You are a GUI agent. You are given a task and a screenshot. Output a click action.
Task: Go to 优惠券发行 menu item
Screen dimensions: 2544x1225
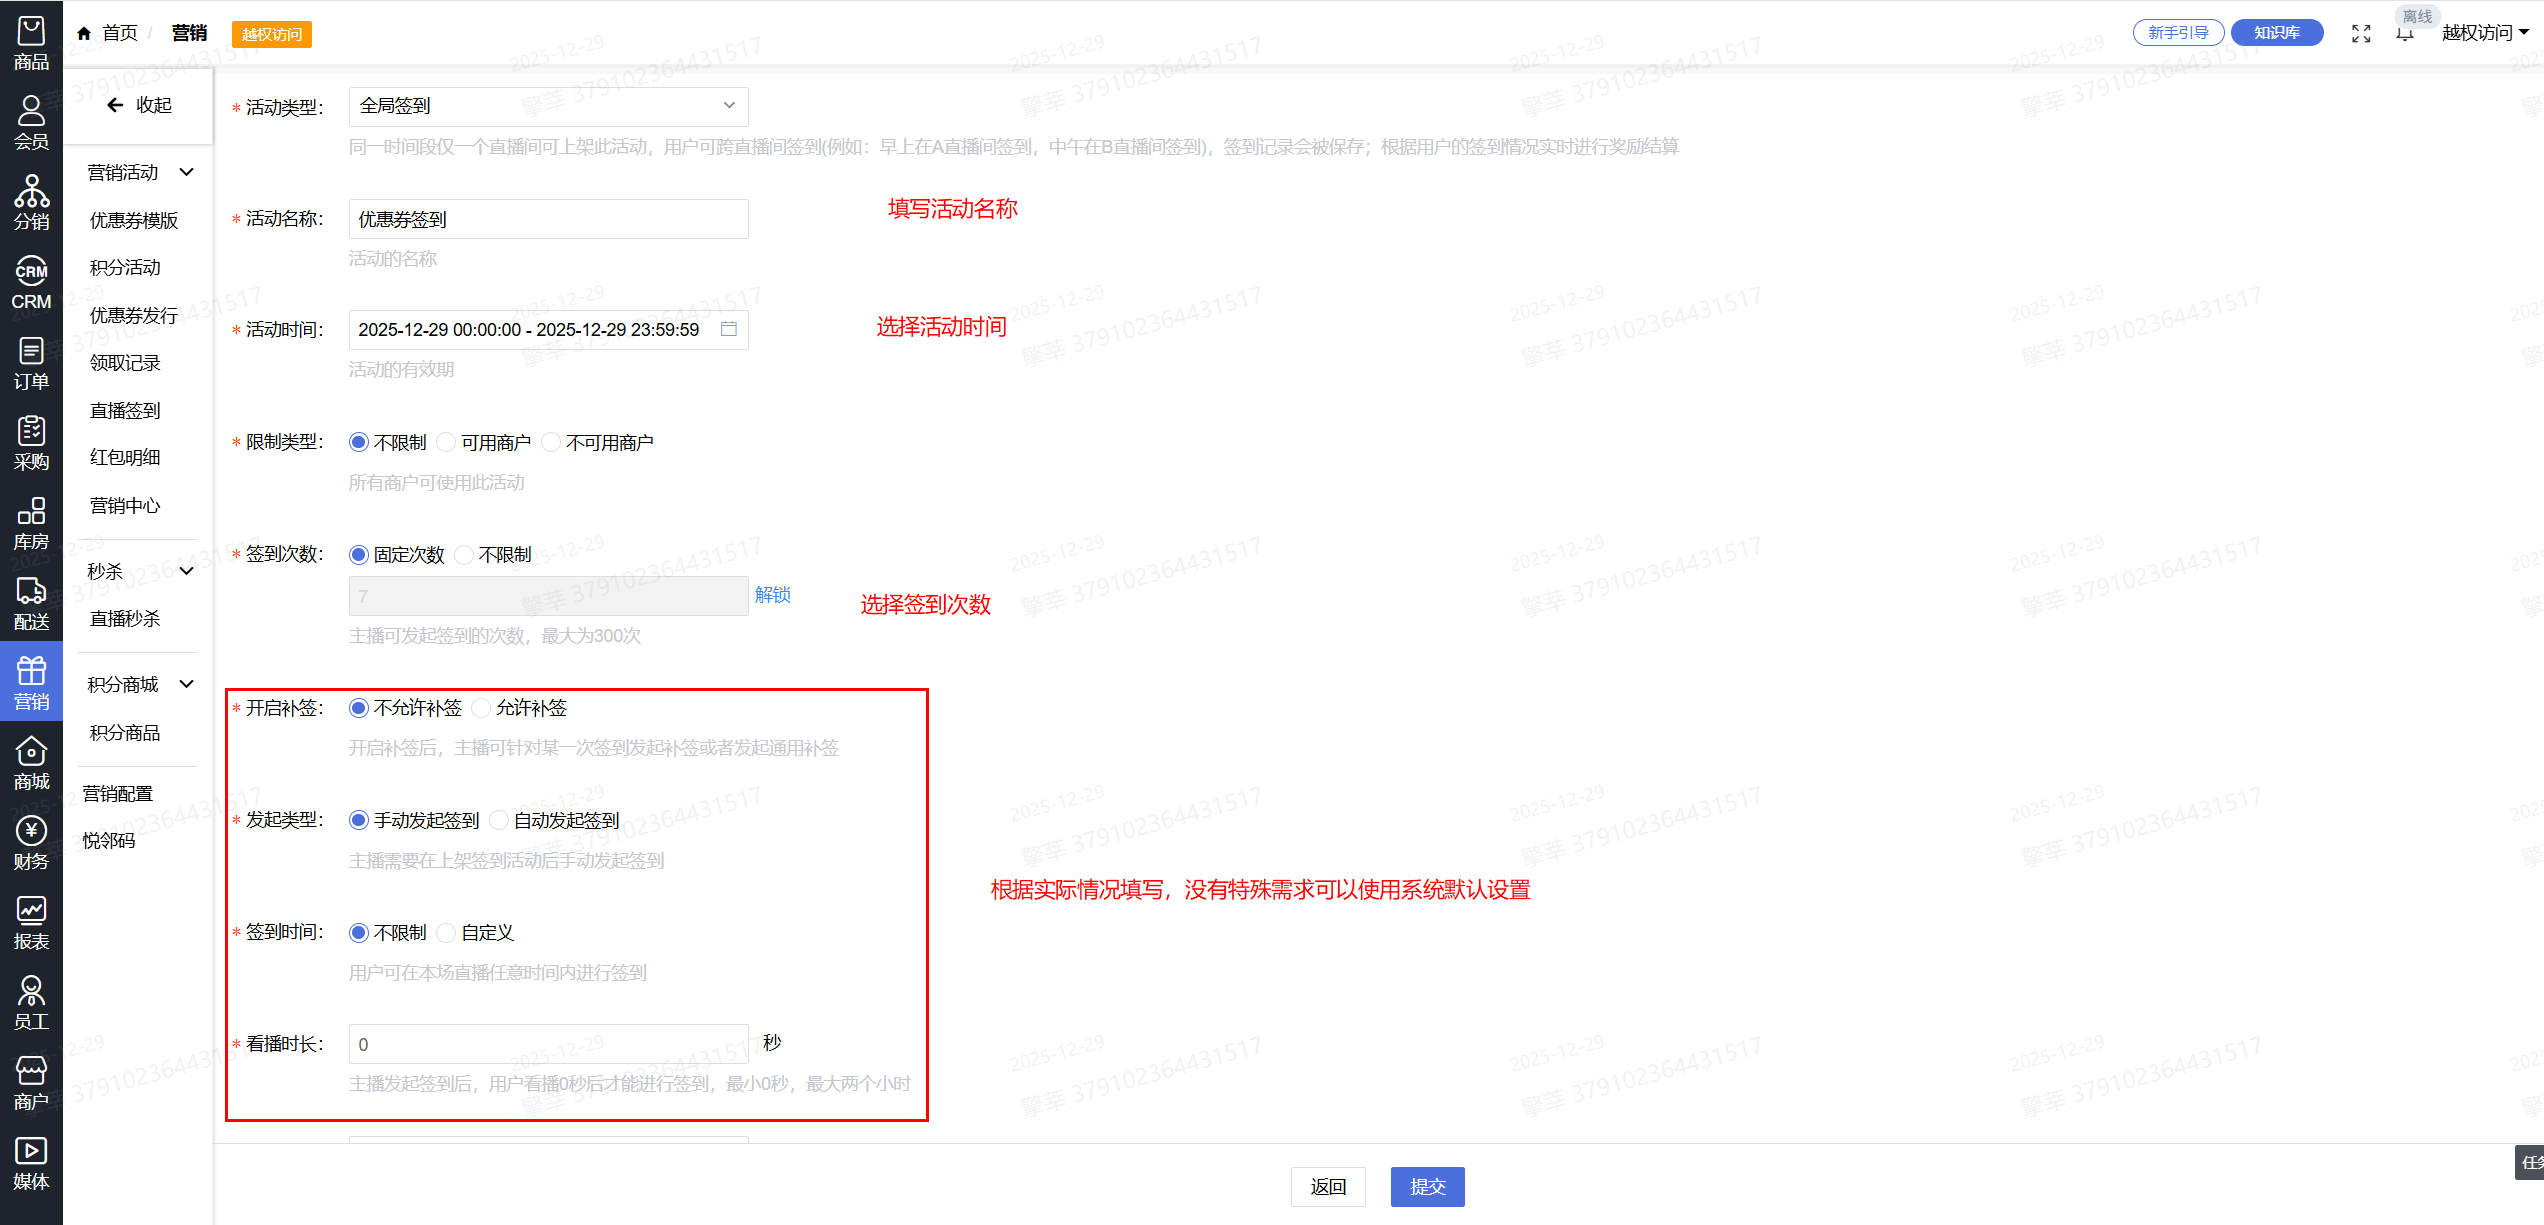[134, 315]
